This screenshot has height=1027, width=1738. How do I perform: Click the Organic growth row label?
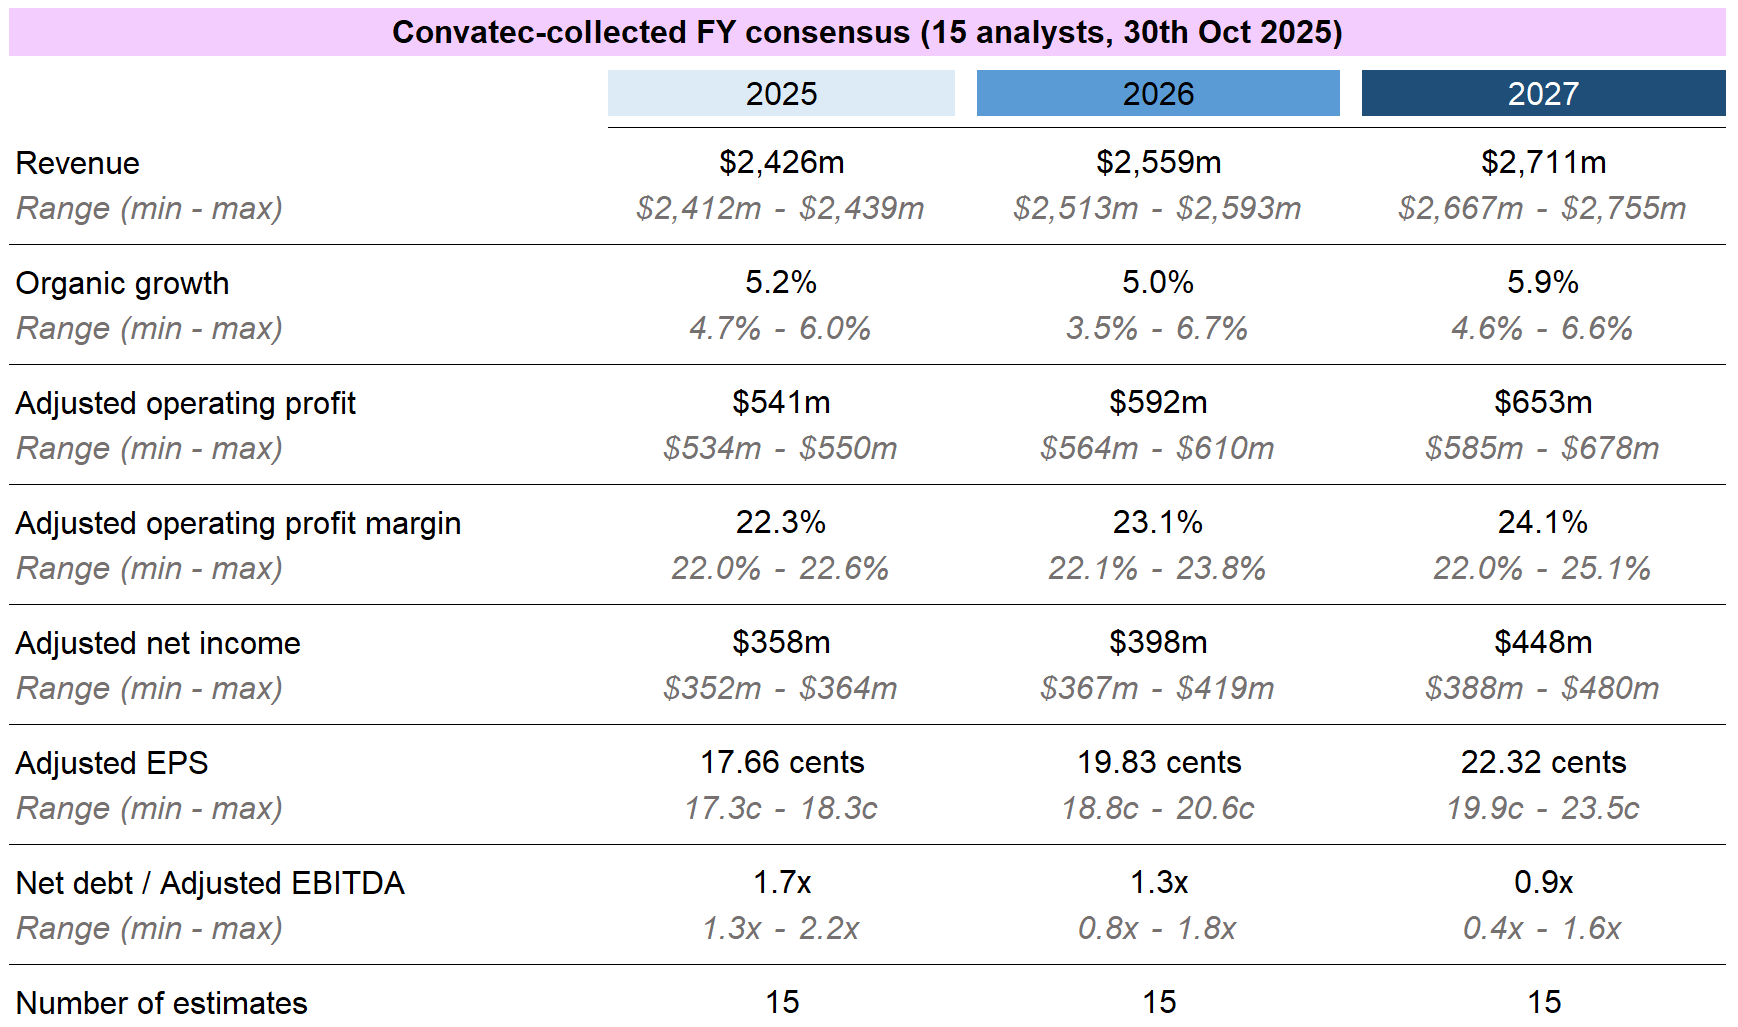pos(122,283)
